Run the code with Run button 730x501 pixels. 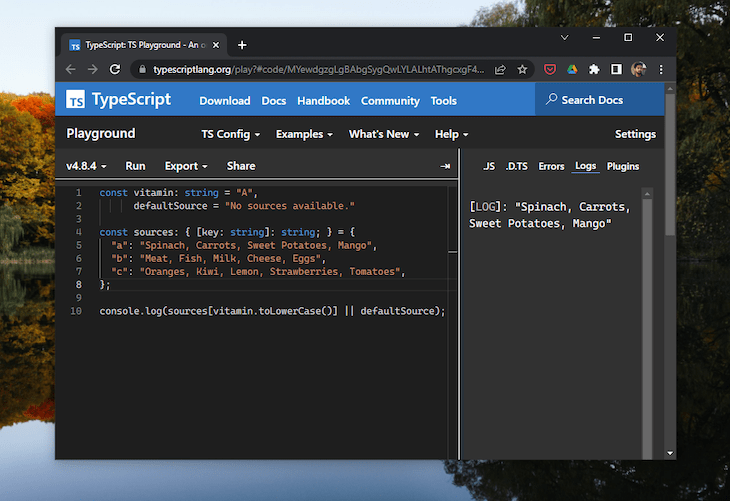[135, 166]
